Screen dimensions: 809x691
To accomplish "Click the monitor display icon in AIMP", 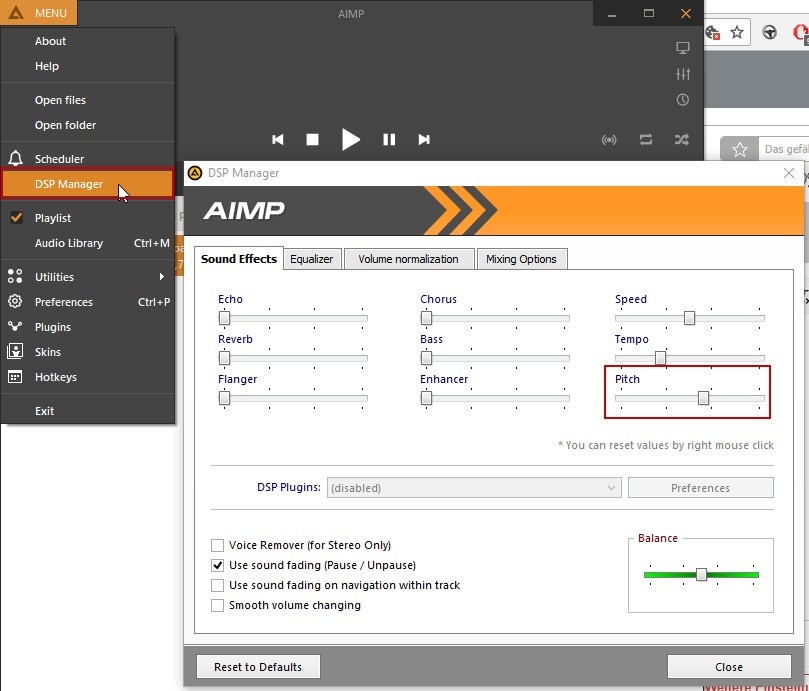I will tap(683, 48).
